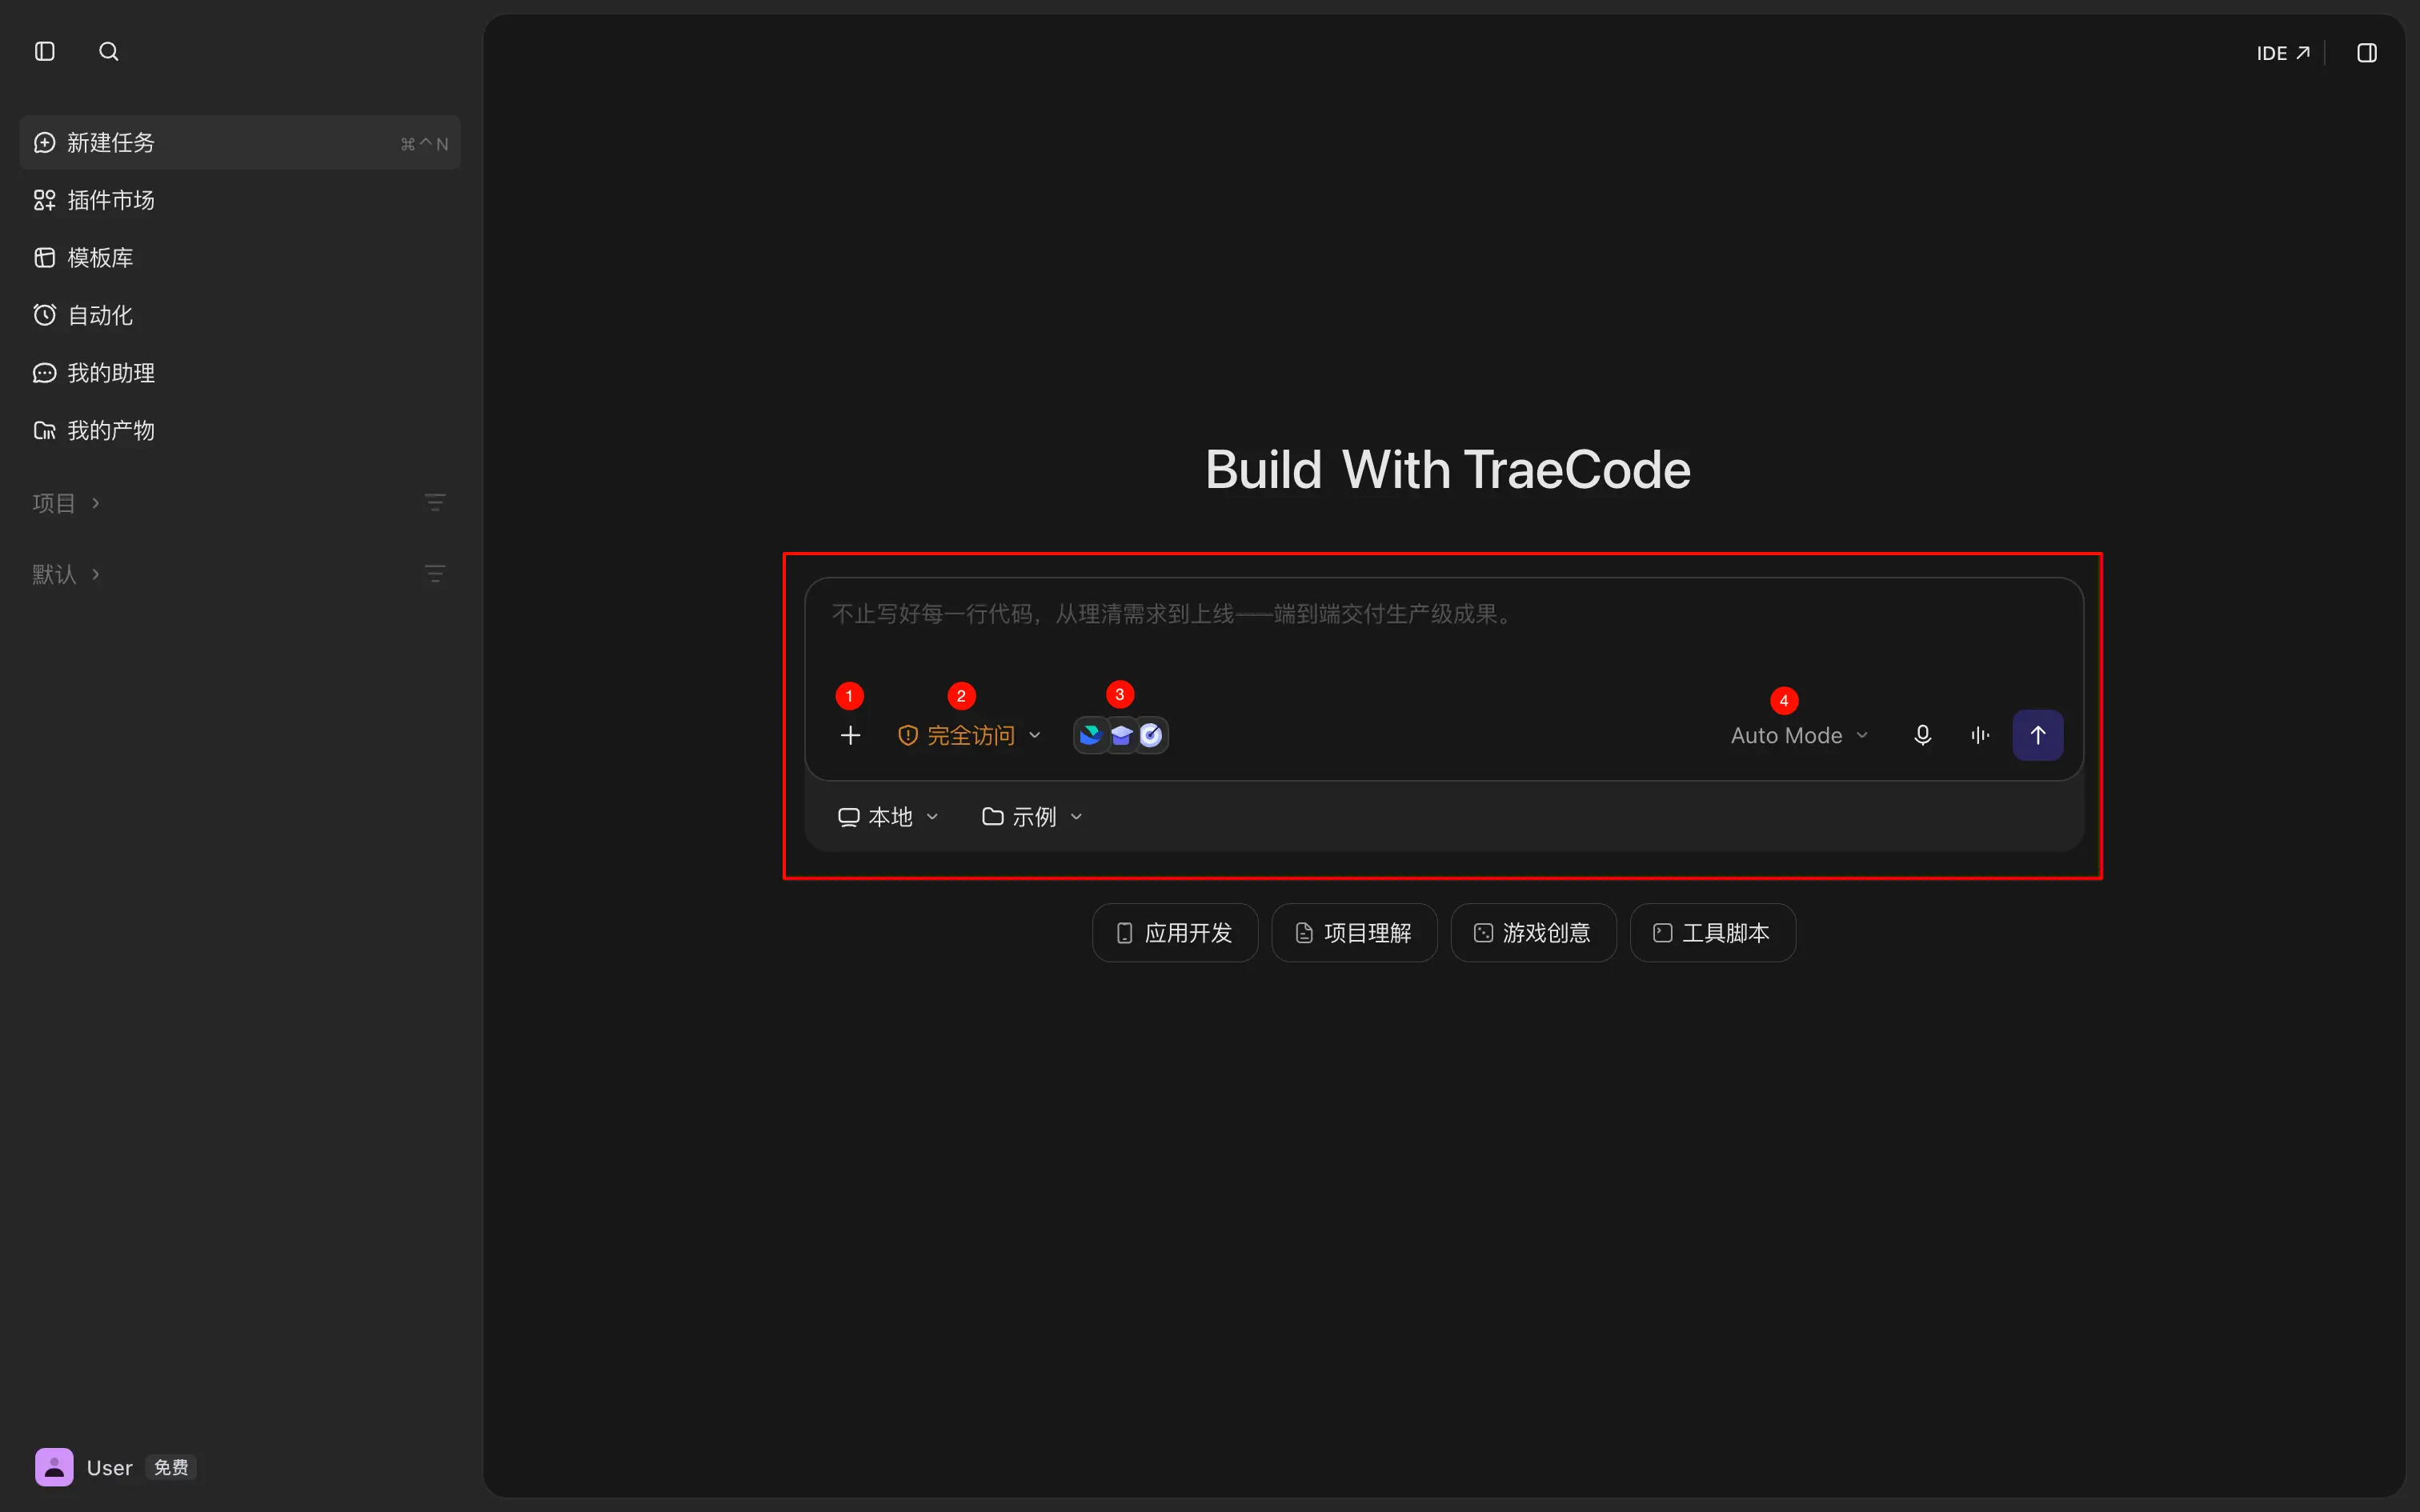Open 我的产物 artifacts page
2420x1512 pixels.
pos(240,431)
